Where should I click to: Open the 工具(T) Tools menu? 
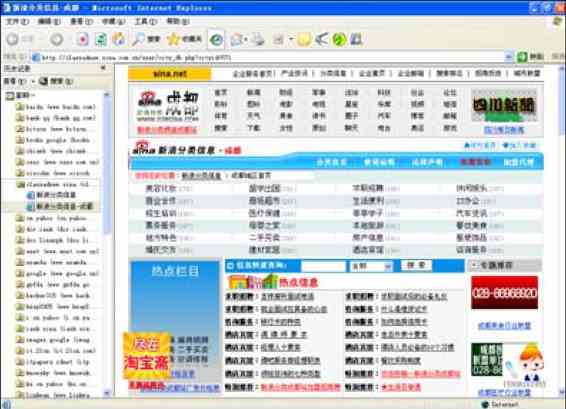pos(145,22)
